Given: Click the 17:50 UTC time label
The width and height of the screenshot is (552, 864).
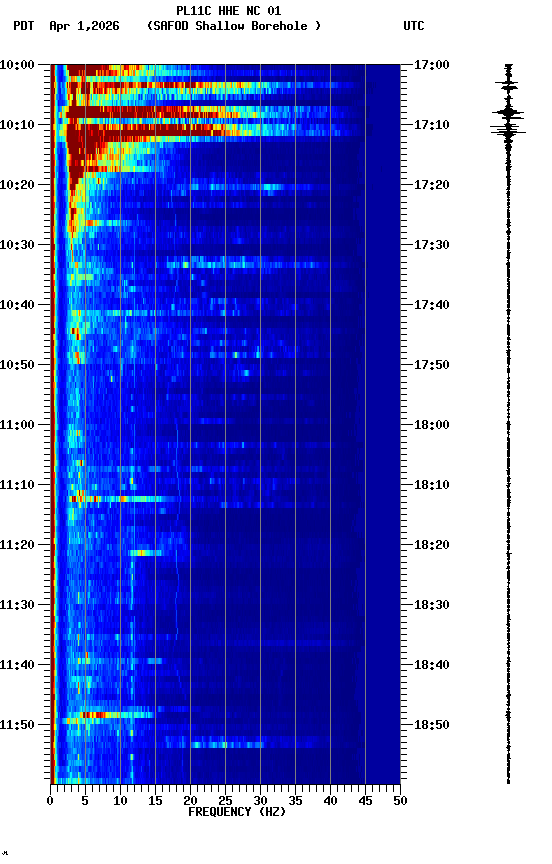Looking at the screenshot, I should click(x=432, y=365).
